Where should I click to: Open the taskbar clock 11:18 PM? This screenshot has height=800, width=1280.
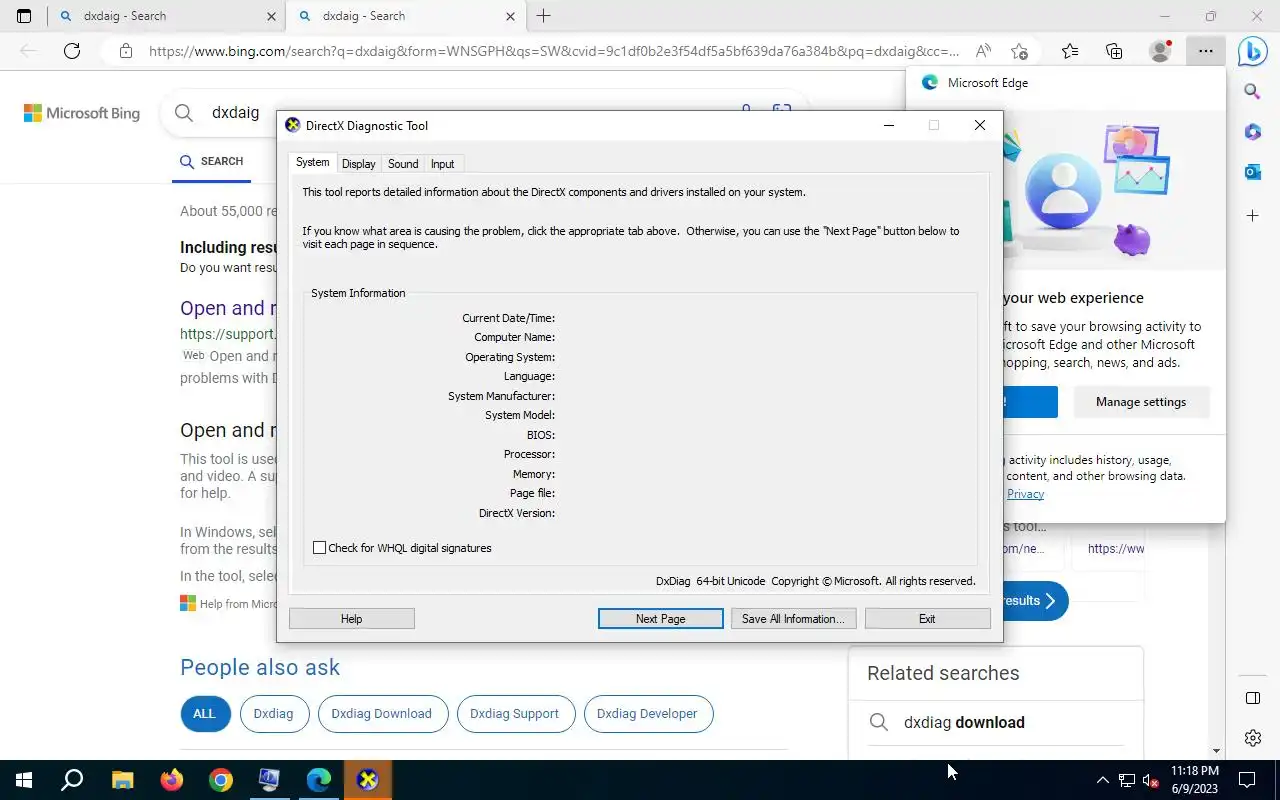(x=1195, y=780)
